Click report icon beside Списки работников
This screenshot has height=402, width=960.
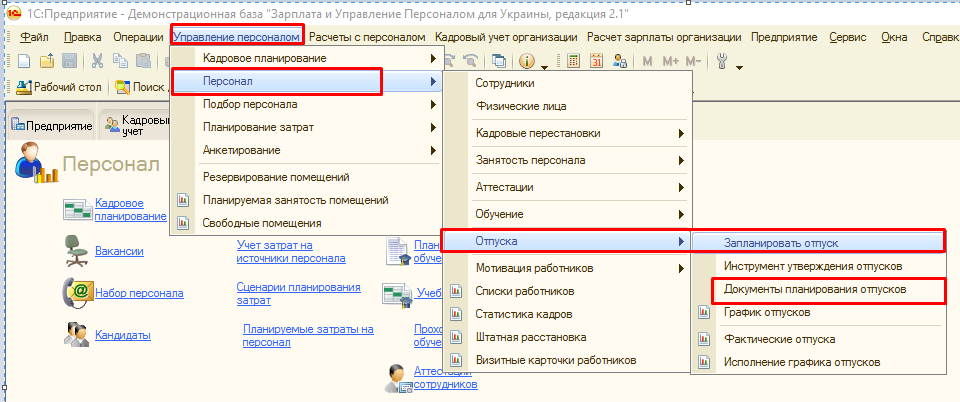(456, 291)
